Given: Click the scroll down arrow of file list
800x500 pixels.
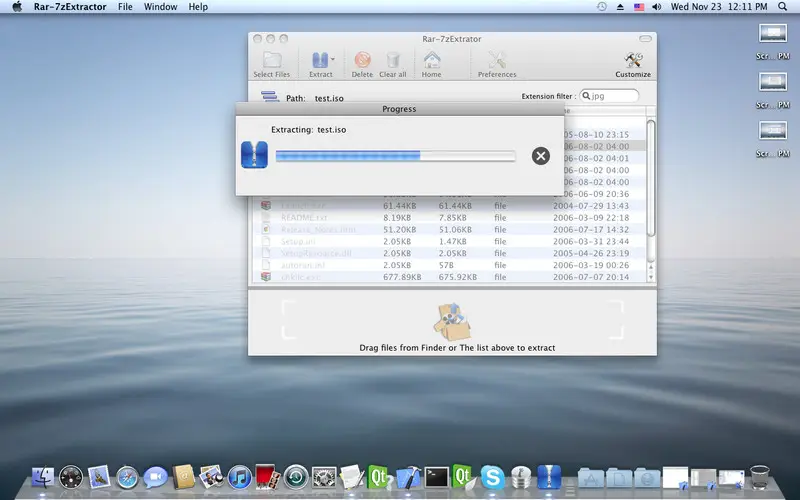Looking at the screenshot, I should point(651,277).
